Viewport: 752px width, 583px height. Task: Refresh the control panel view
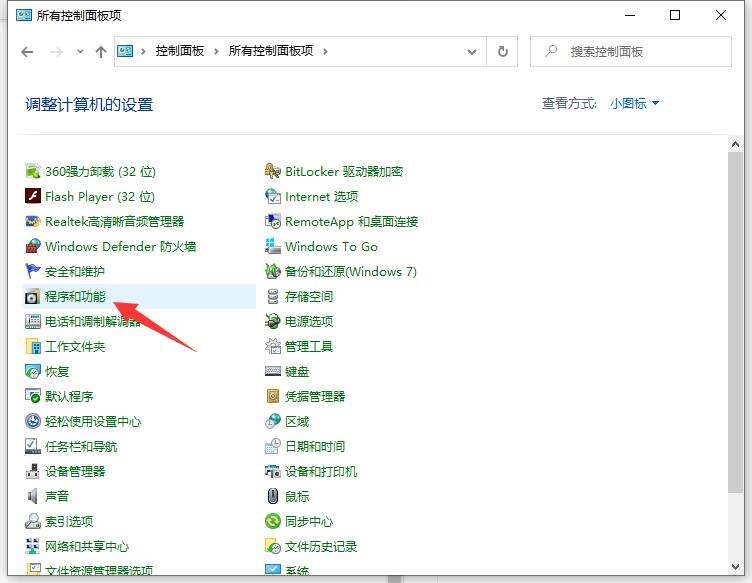click(502, 51)
